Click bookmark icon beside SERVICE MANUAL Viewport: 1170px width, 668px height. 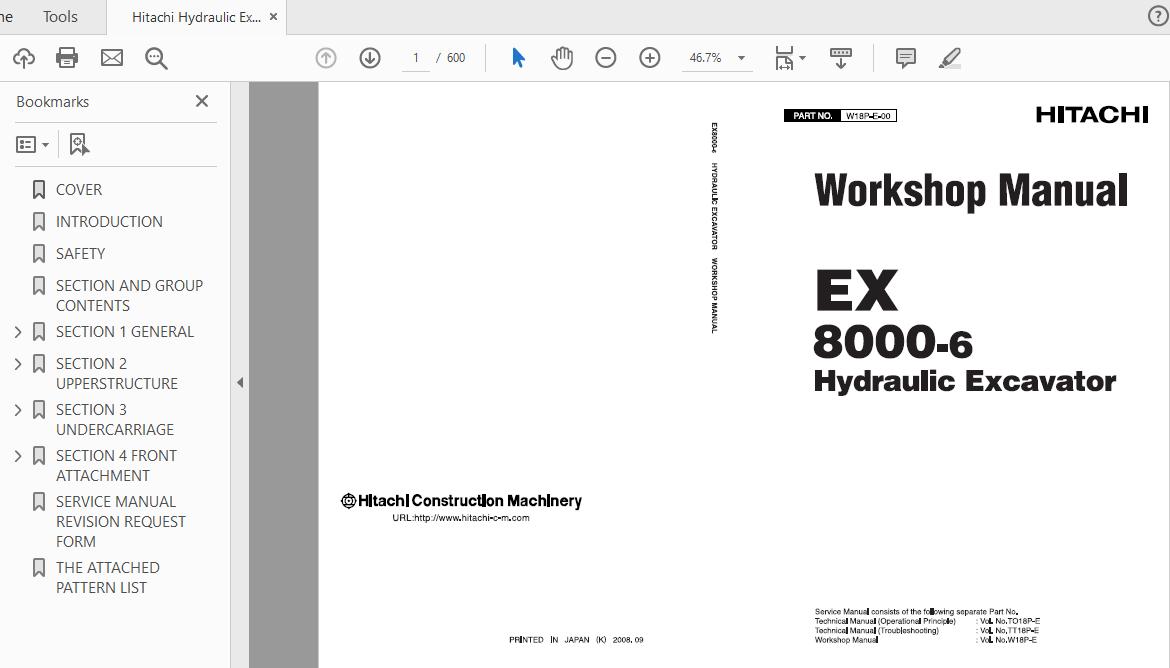tap(39, 502)
